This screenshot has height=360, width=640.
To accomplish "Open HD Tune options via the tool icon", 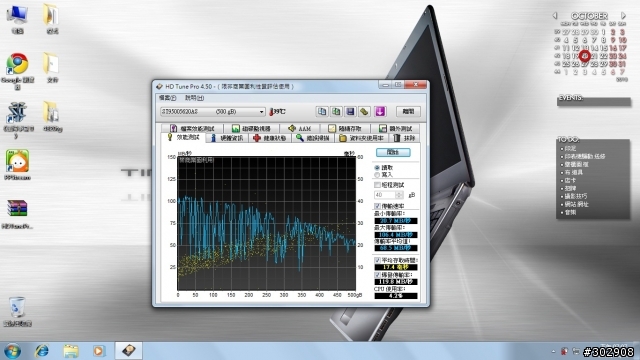I will (x=364, y=111).
